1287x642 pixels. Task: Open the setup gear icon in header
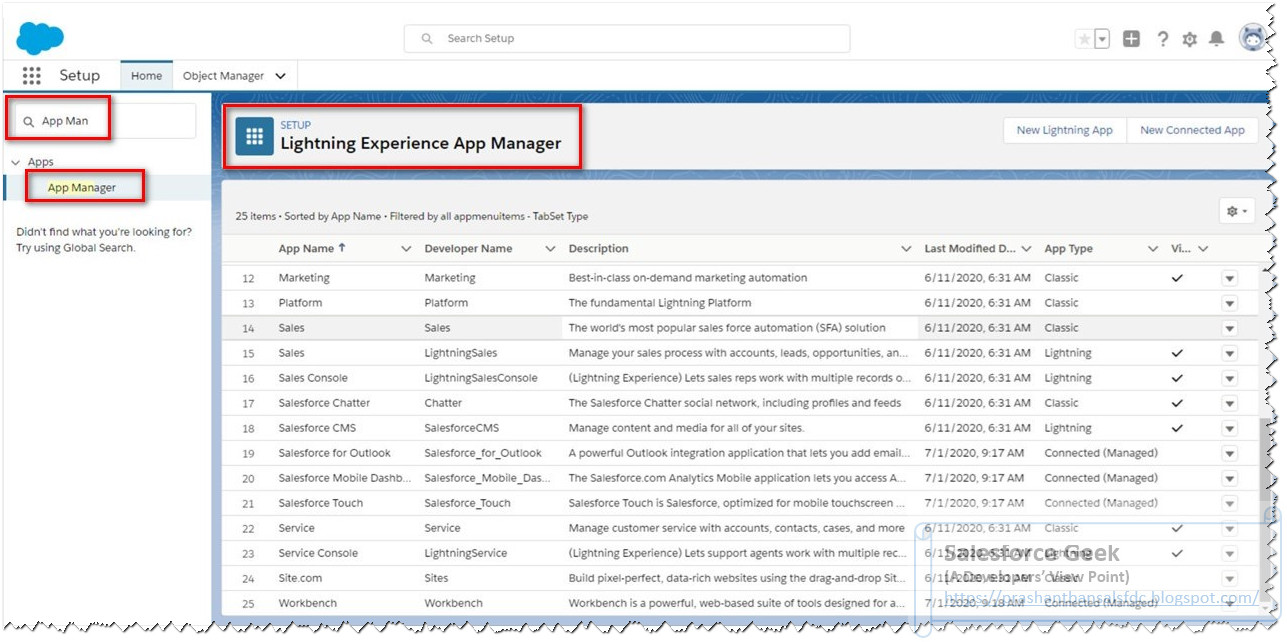point(1189,39)
